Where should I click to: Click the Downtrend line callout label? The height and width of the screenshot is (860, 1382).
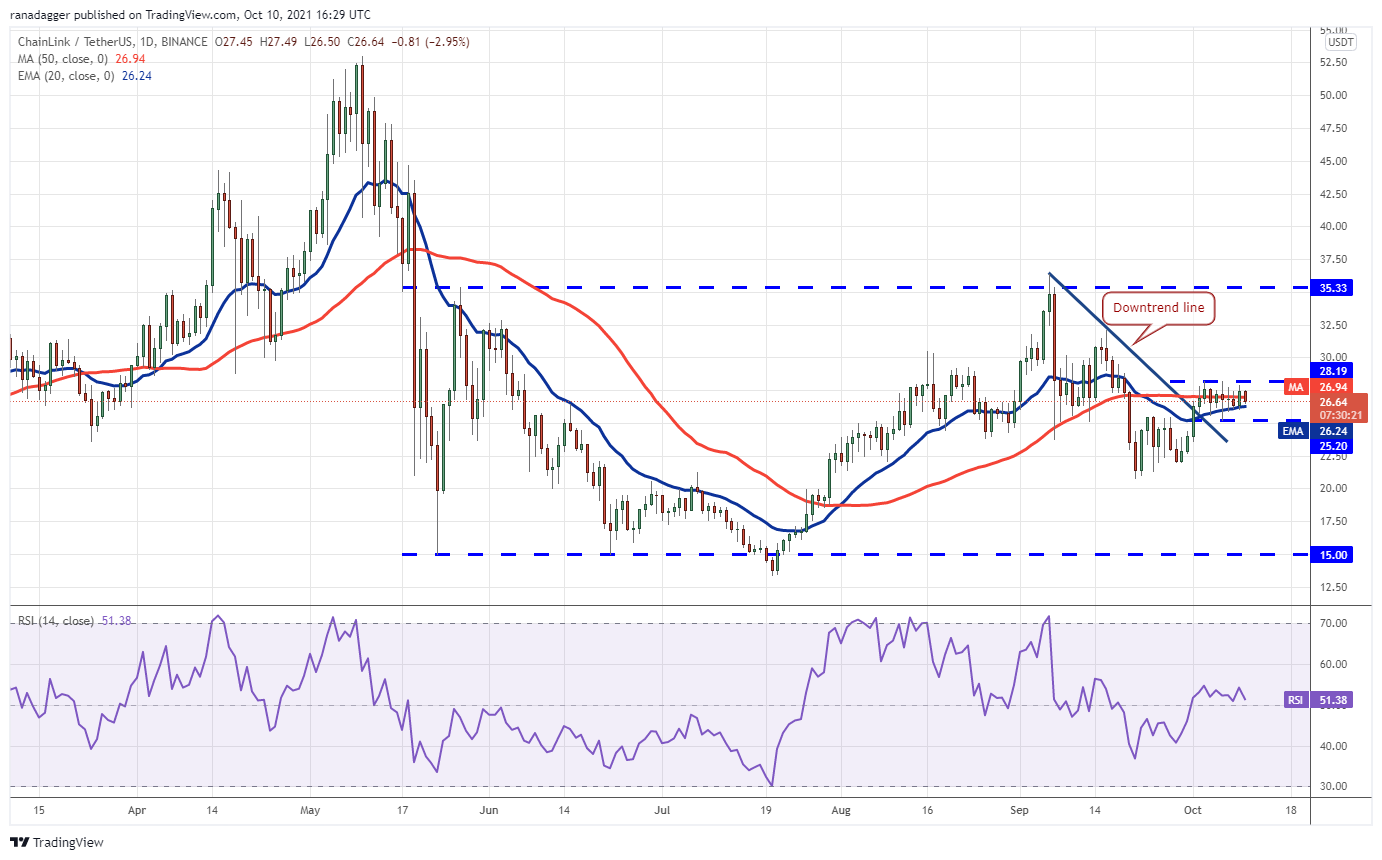coord(1158,308)
